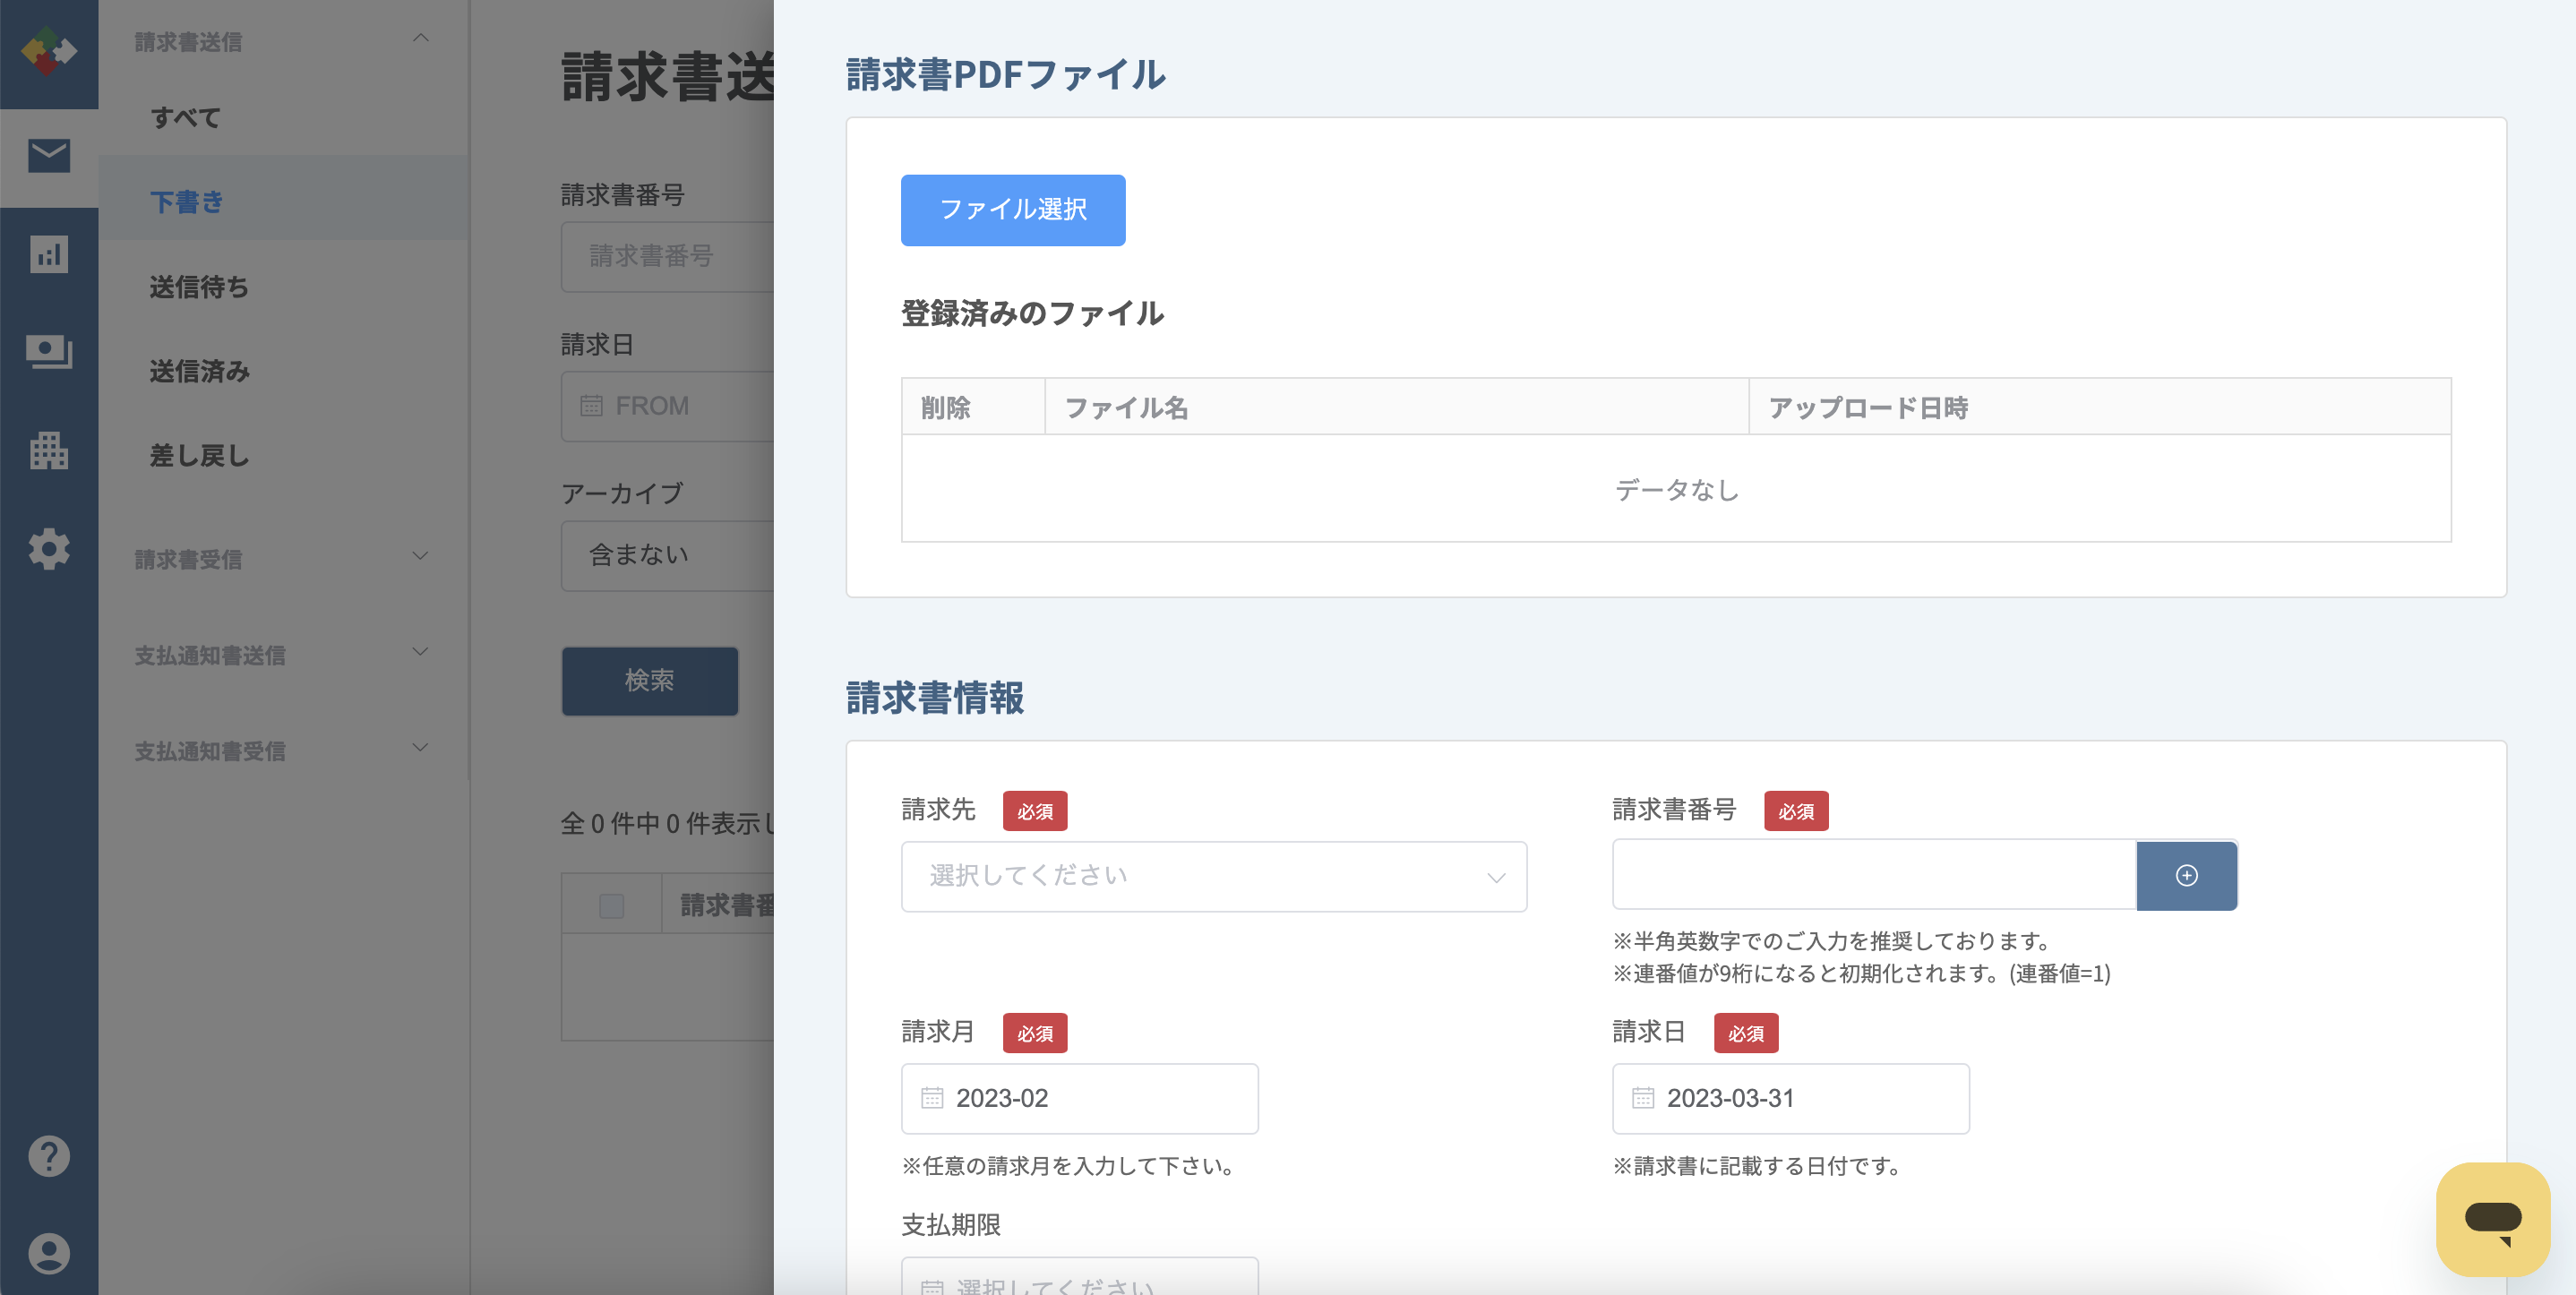The height and width of the screenshot is (1295, 2576).
Task: Select 差し戻し in the sidebar
Action: click(284, 456)
